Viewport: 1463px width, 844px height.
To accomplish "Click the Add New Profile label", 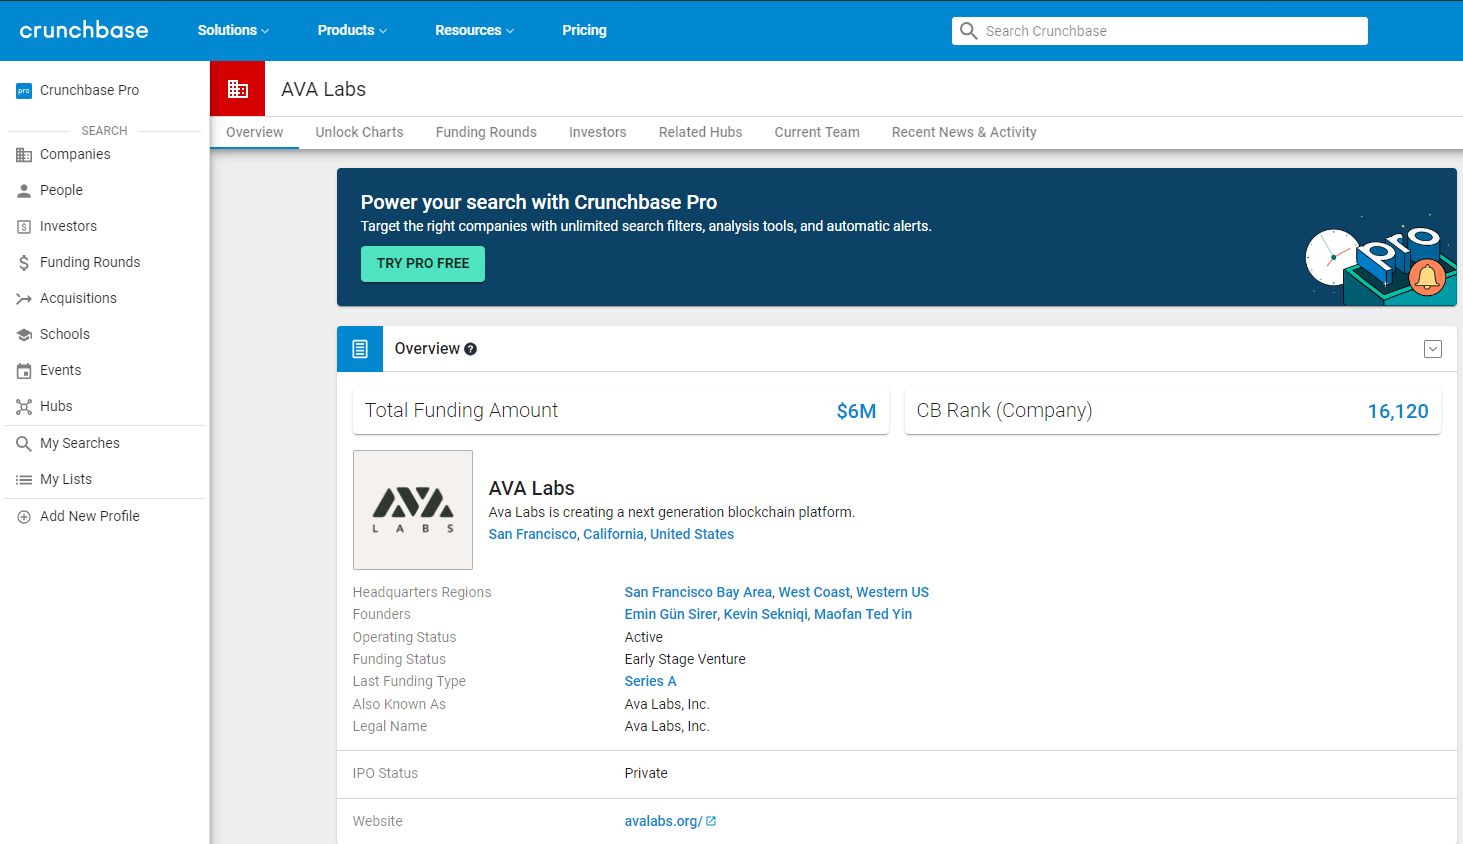I will coord(90,516).
